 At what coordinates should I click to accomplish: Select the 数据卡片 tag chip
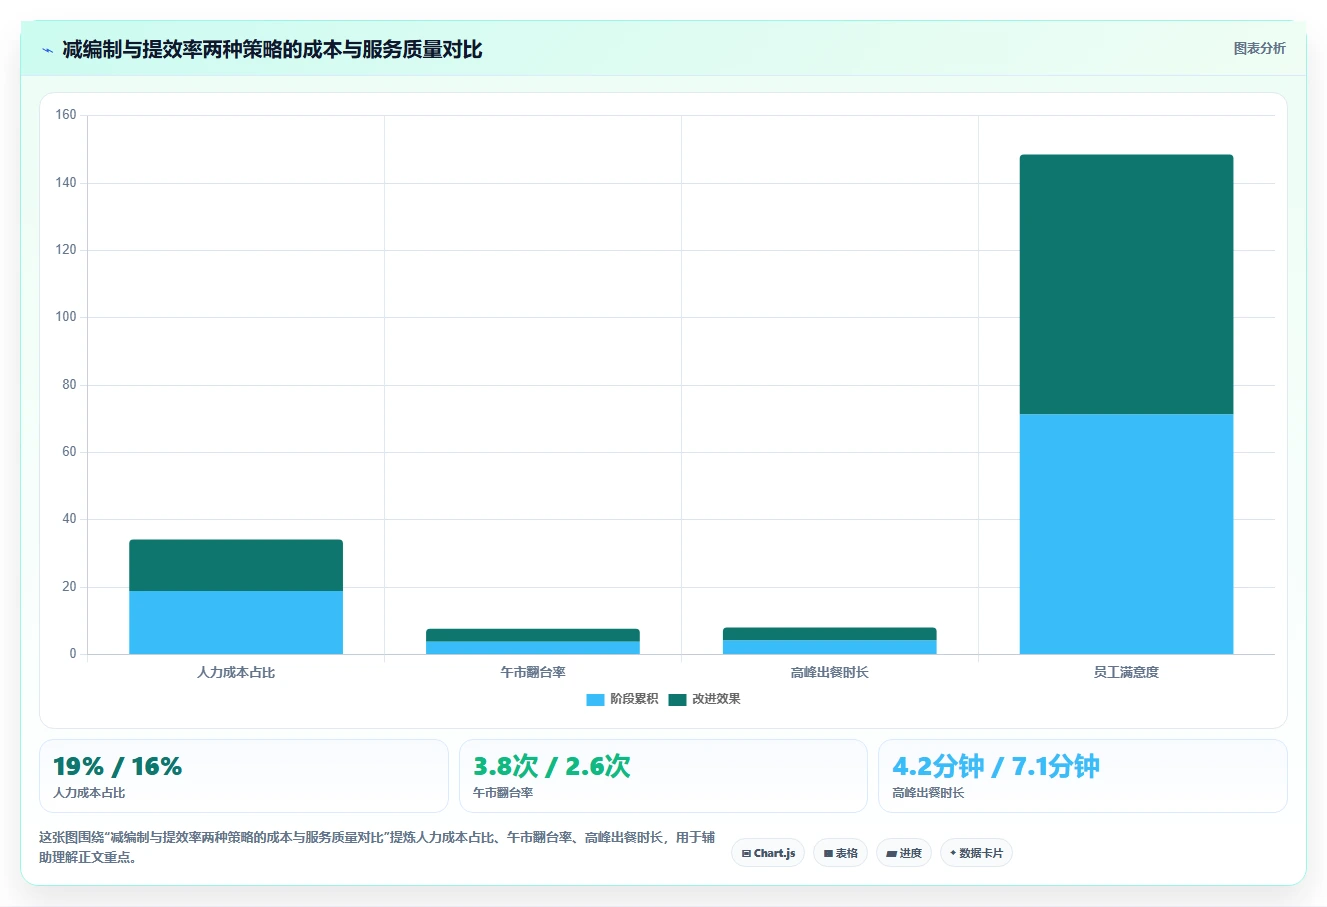(x=976, y=853)
